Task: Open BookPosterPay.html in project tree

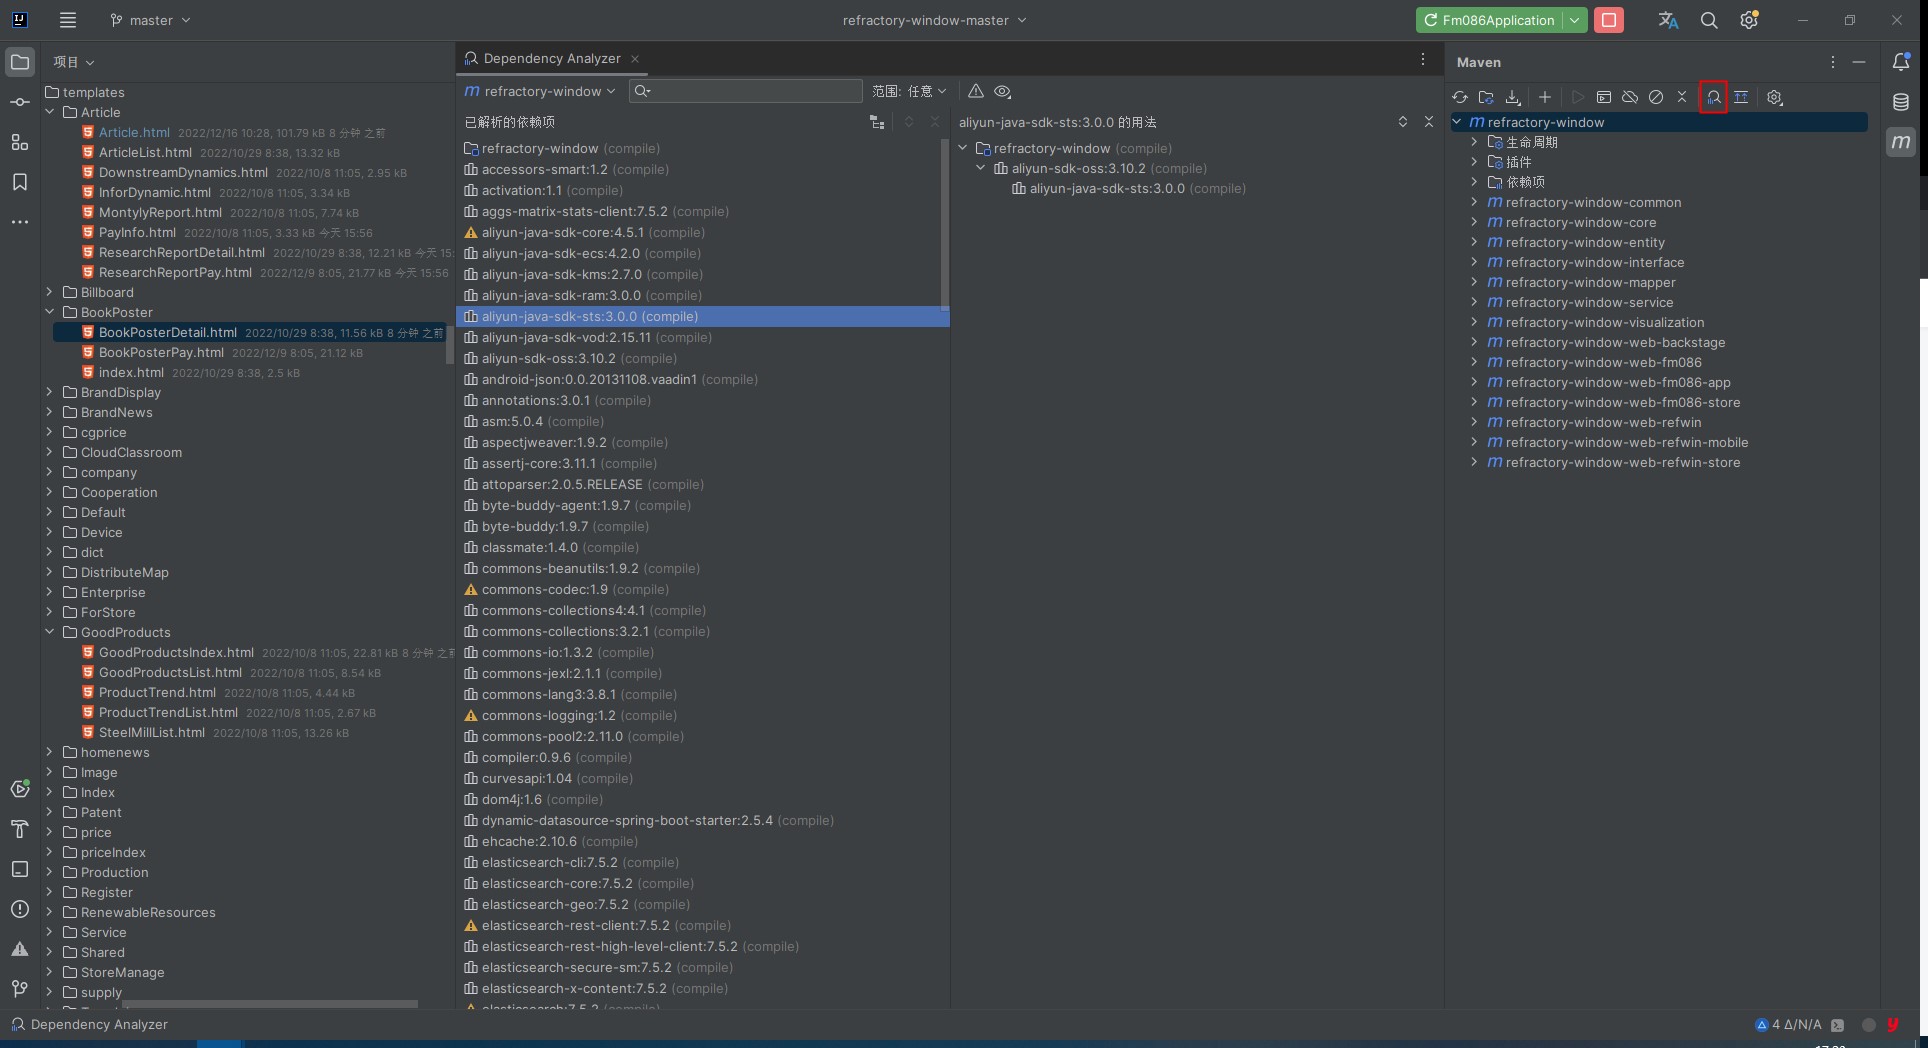Action: (161, 352)
